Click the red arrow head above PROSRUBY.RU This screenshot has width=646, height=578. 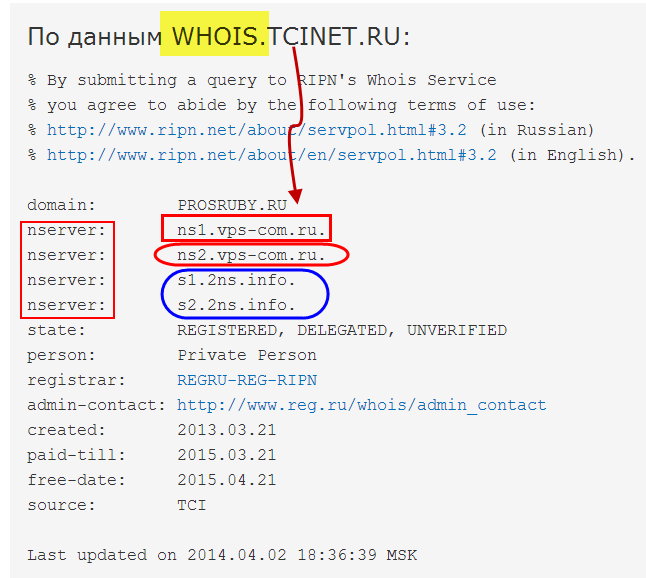(295, 196)
